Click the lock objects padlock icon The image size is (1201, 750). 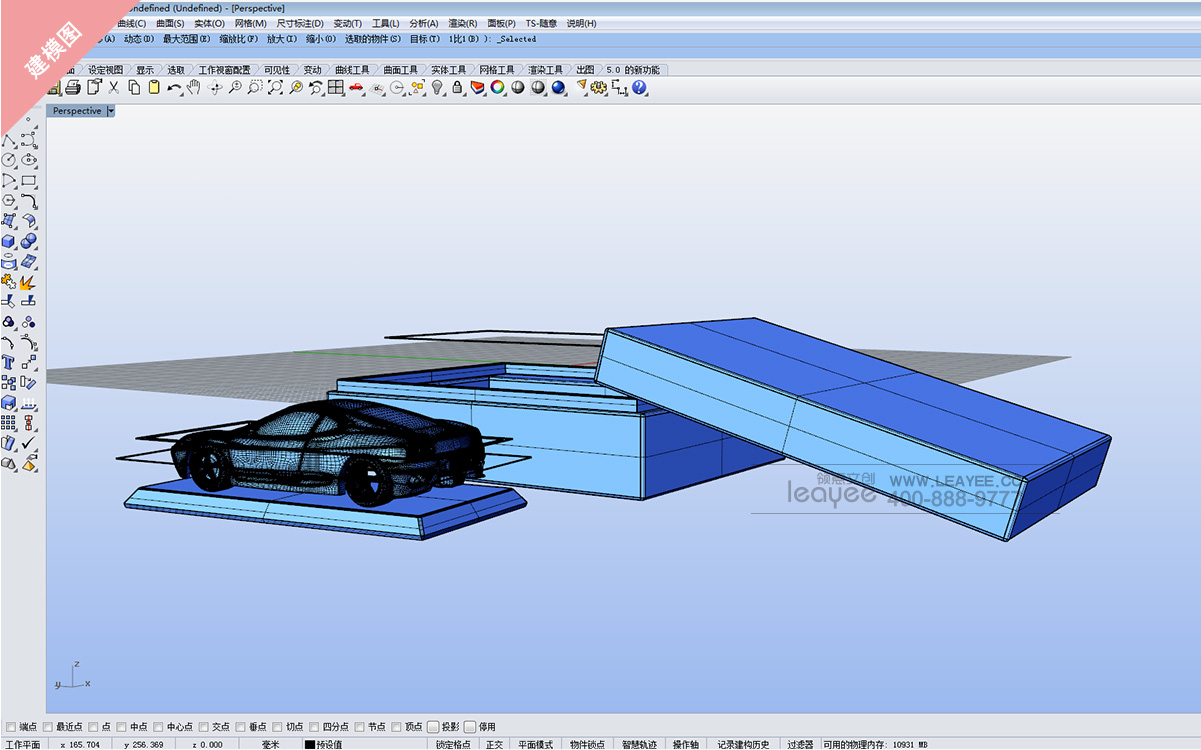[x=457, y=88]
